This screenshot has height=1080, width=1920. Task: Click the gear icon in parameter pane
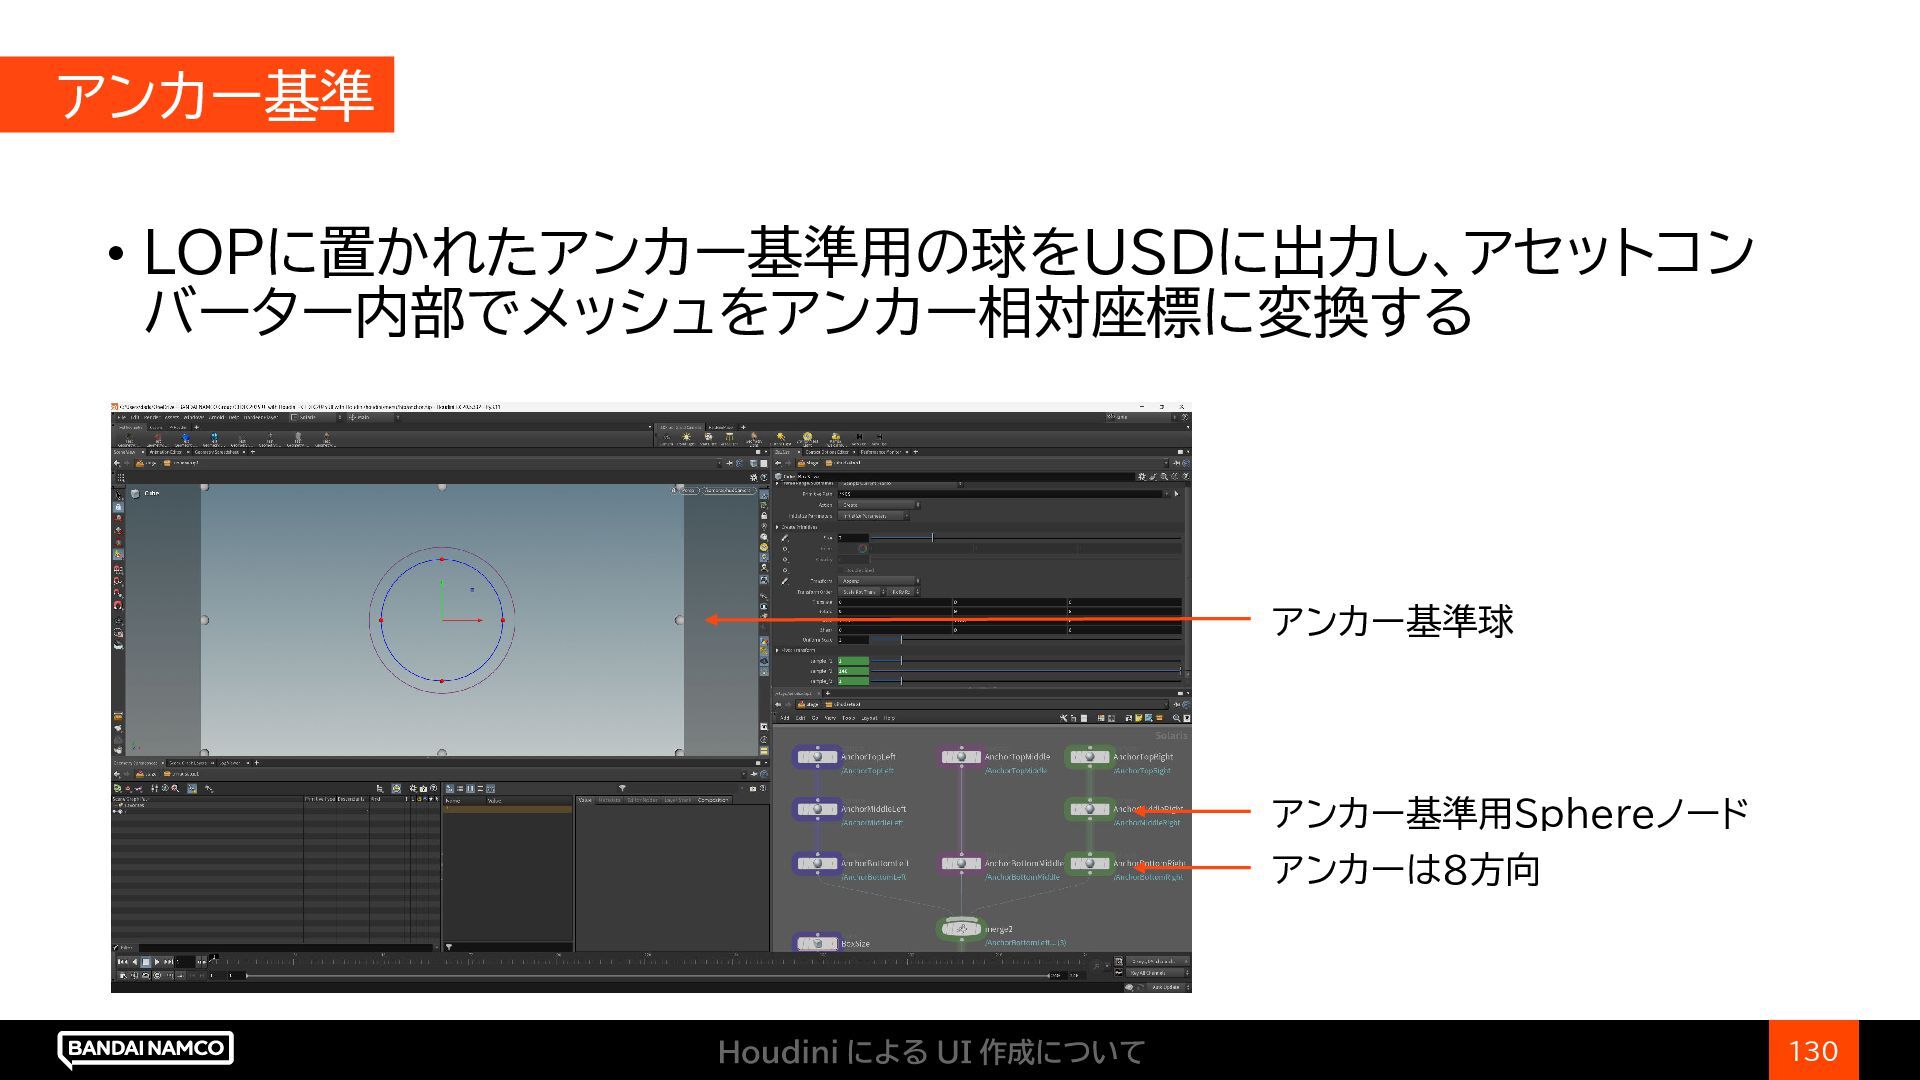[1141, 477]
